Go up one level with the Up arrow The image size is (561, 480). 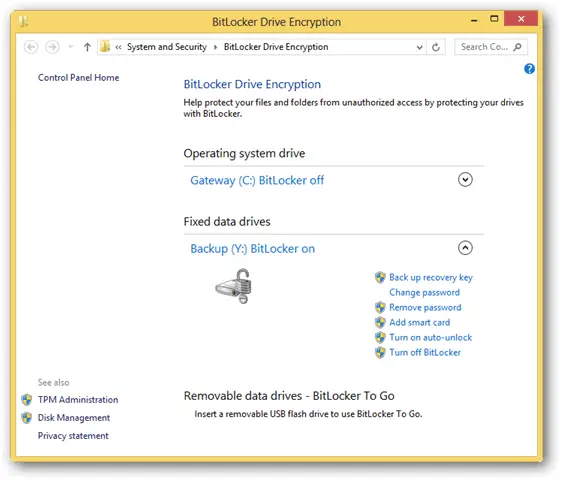[87, 47]
